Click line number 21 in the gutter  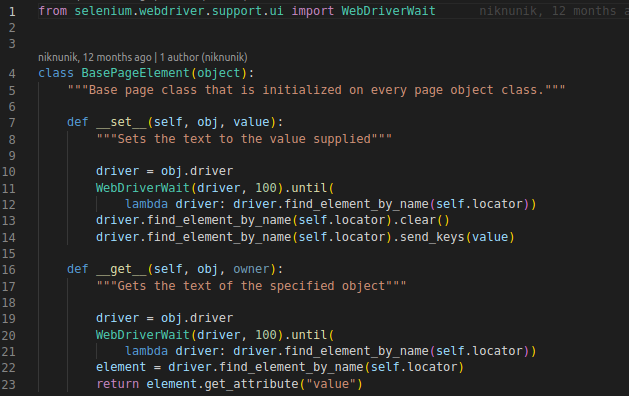9,352
